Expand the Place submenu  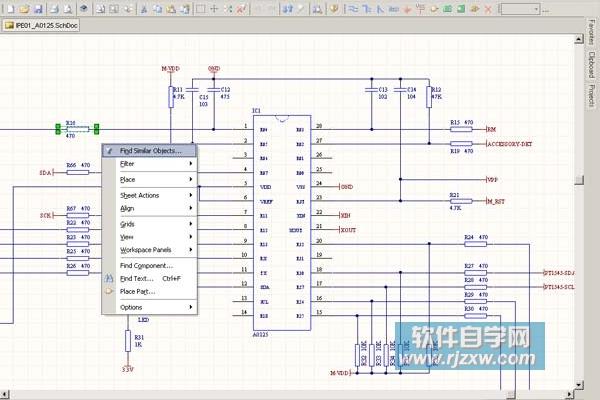[x=150, y=179]
